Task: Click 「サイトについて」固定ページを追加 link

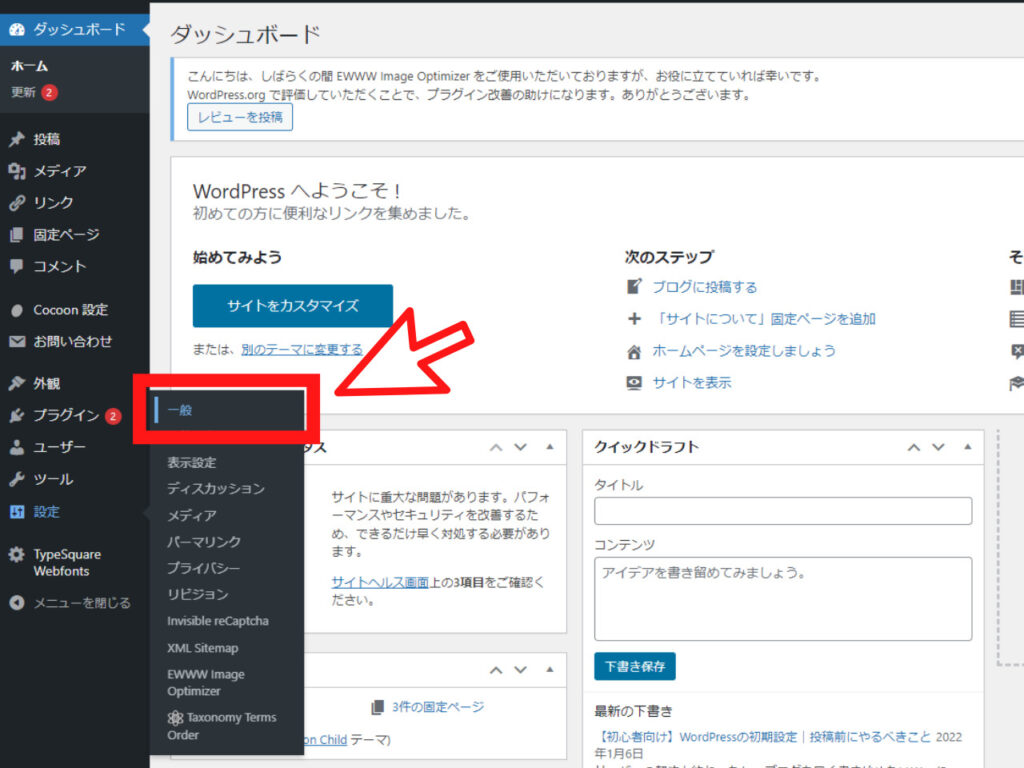Action: 764,319
